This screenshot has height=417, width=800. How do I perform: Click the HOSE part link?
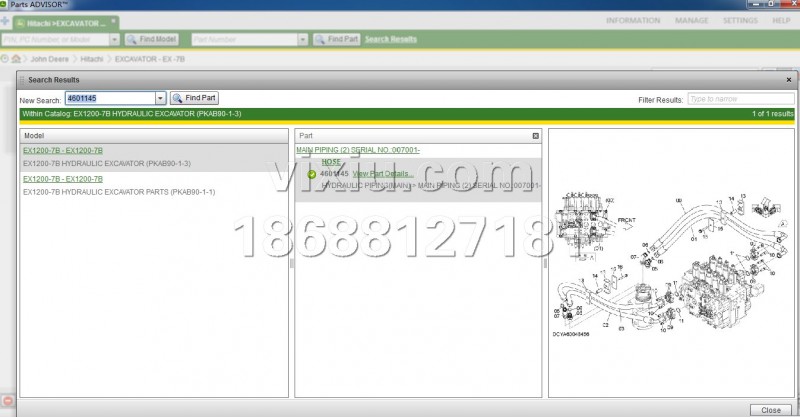coord(331,162)
